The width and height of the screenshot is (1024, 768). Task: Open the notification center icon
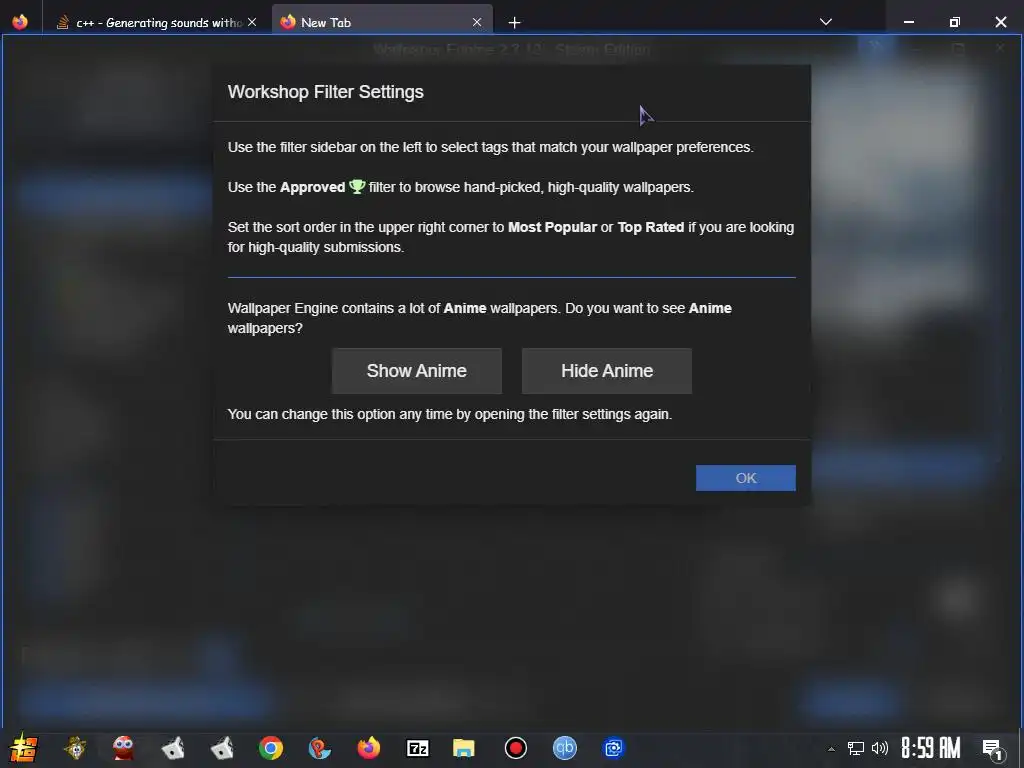993,748
